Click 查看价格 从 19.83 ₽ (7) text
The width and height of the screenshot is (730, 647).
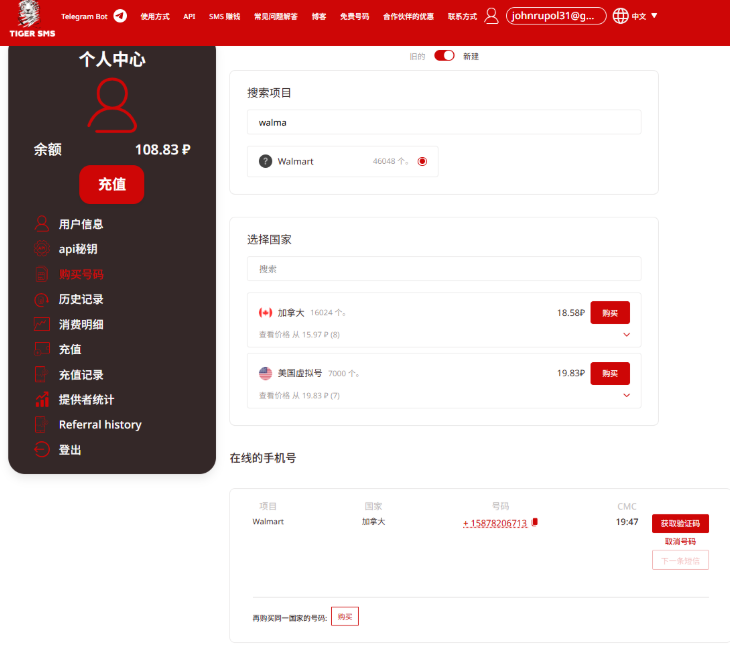(x=299, y=396)
